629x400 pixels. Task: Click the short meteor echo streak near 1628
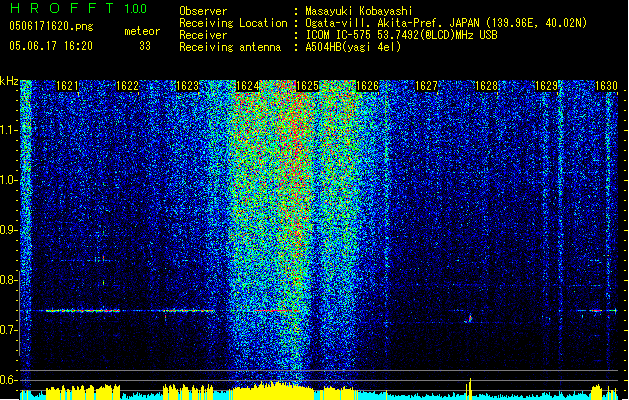tap(469, 319)
